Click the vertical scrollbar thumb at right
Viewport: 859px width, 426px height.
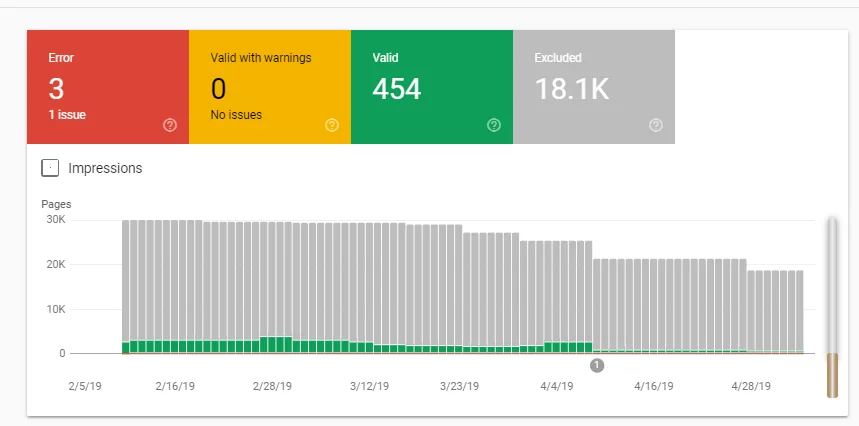click(x=832, y=375)
